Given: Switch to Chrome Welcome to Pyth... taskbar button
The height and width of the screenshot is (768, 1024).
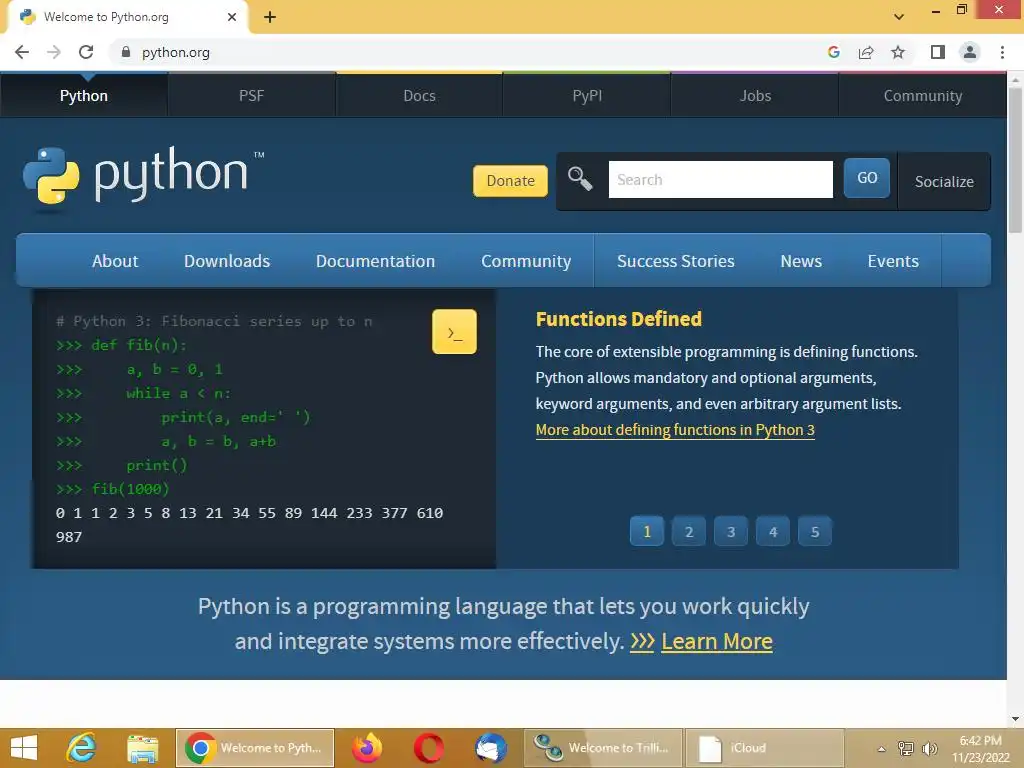Looking at the screenshot, I should pos(255,748).
